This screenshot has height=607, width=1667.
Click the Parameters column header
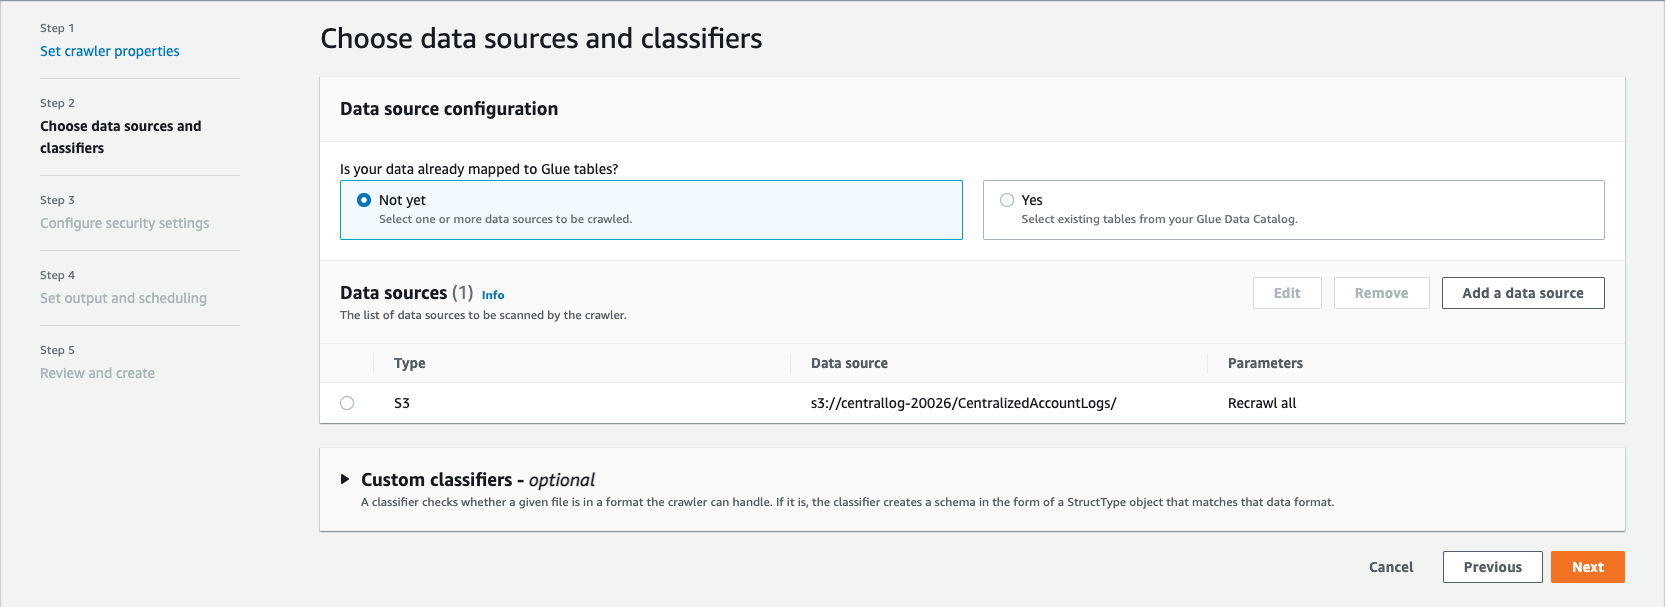tap(1265, 363)
